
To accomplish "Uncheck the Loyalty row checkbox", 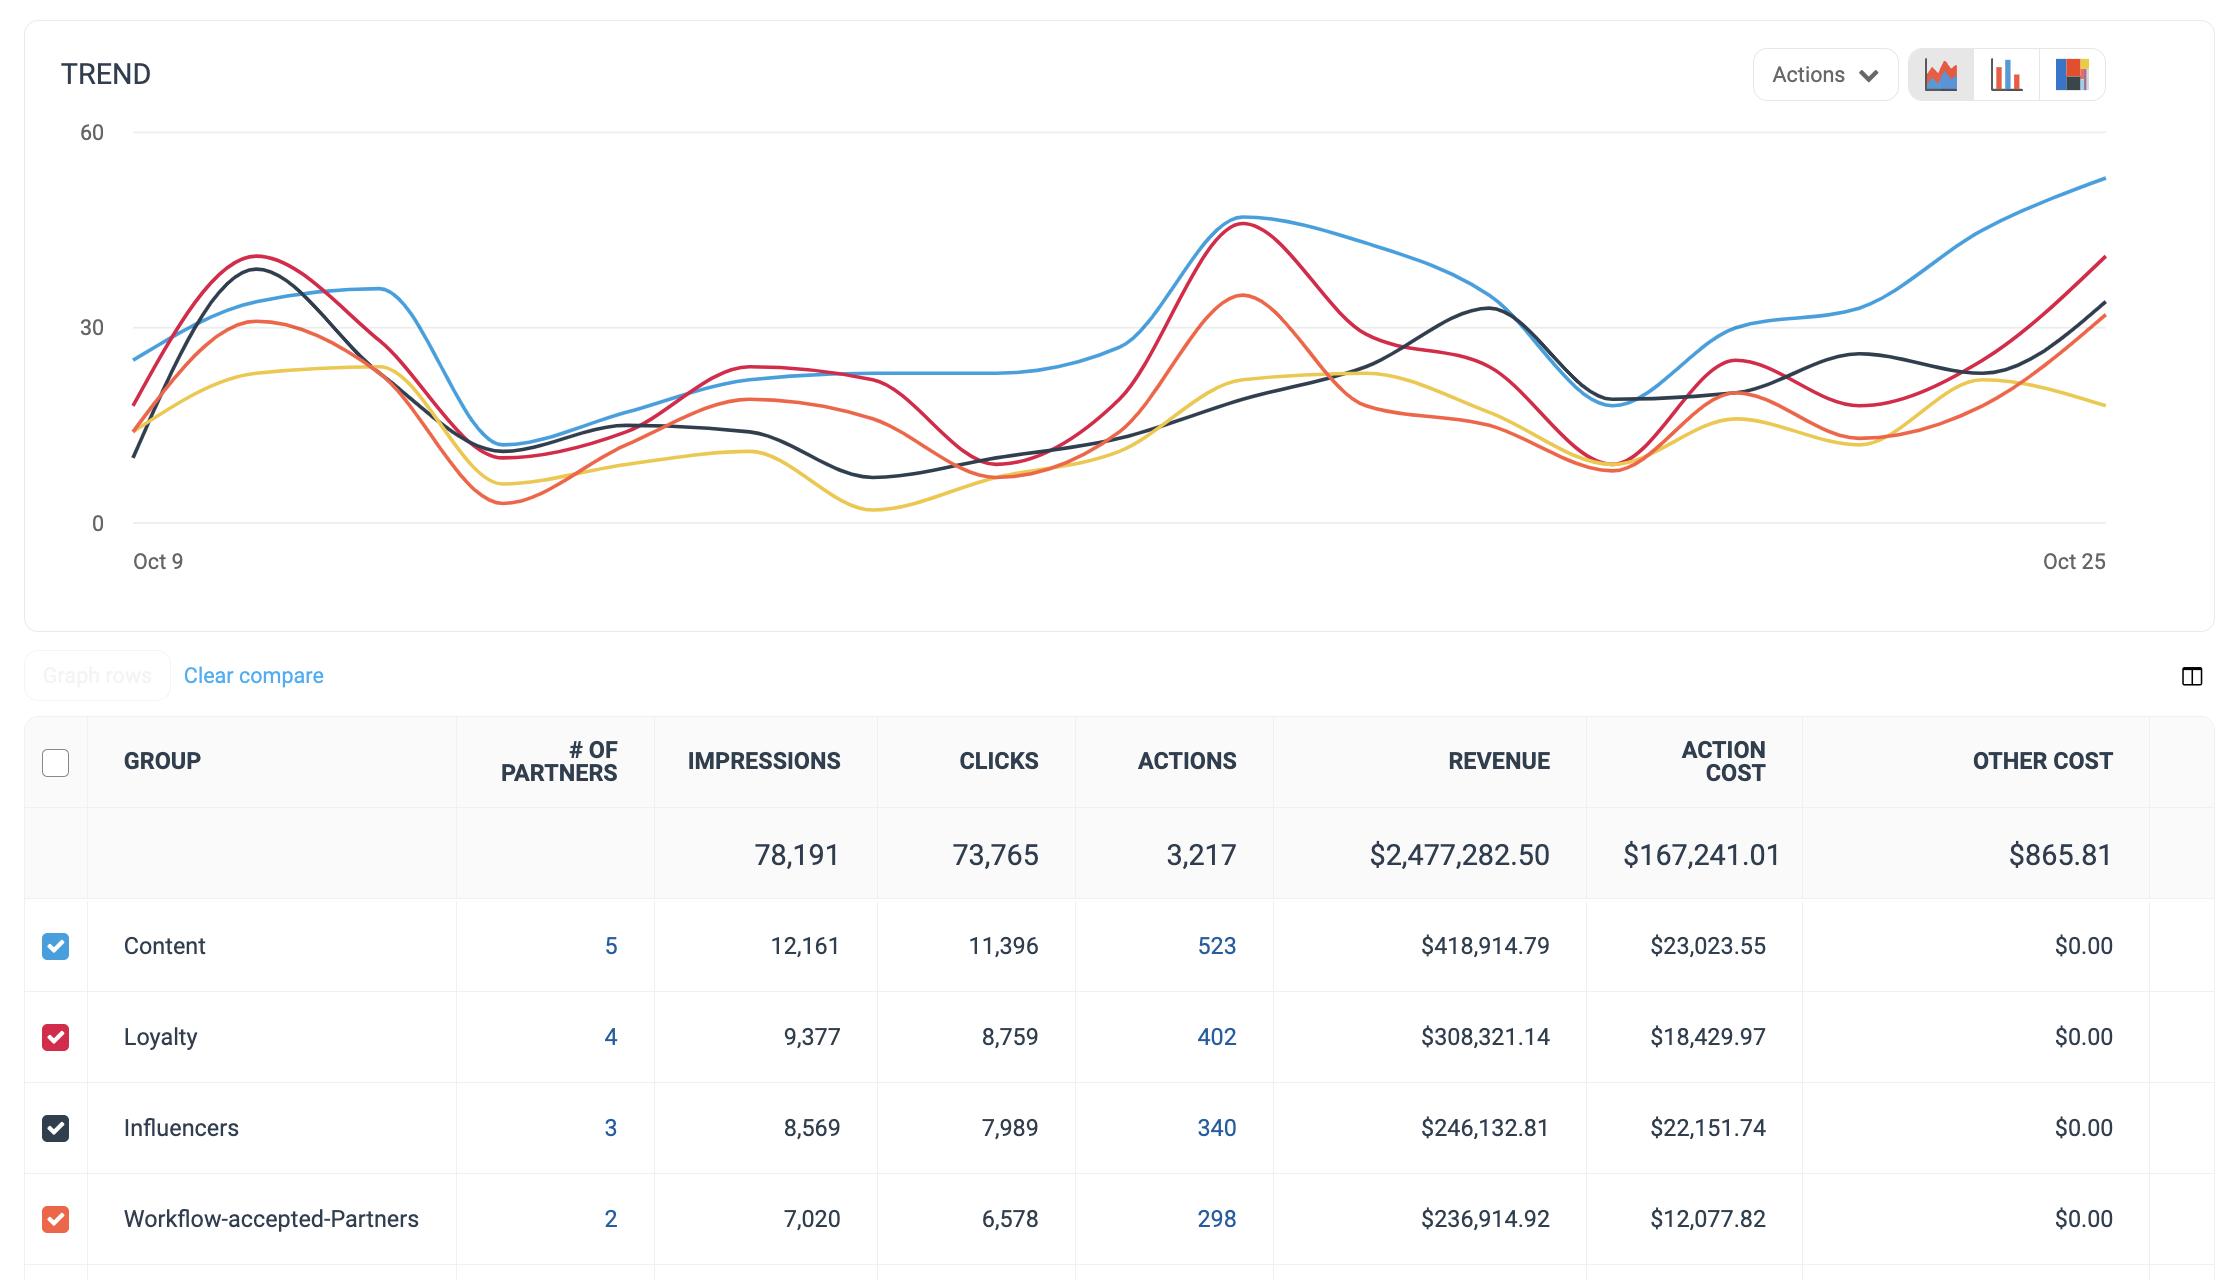I will pos(56,1037).
